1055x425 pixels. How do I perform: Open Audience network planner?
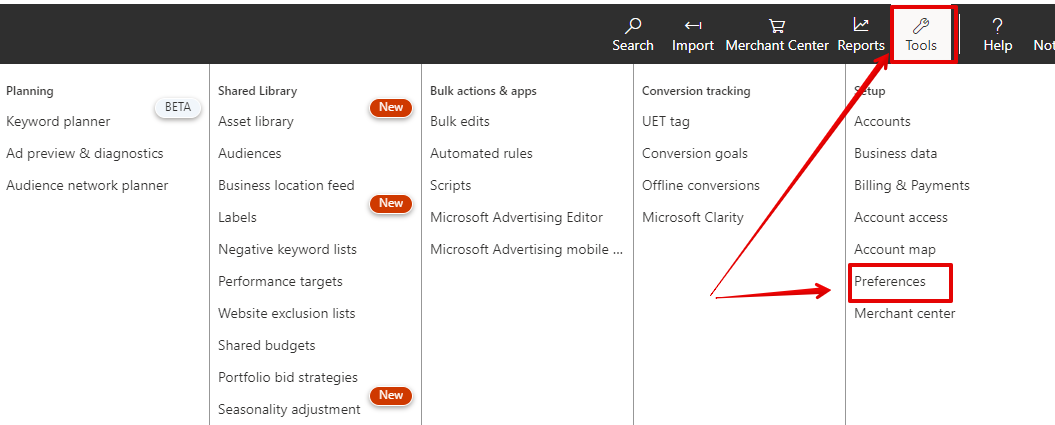coord(87,185)
